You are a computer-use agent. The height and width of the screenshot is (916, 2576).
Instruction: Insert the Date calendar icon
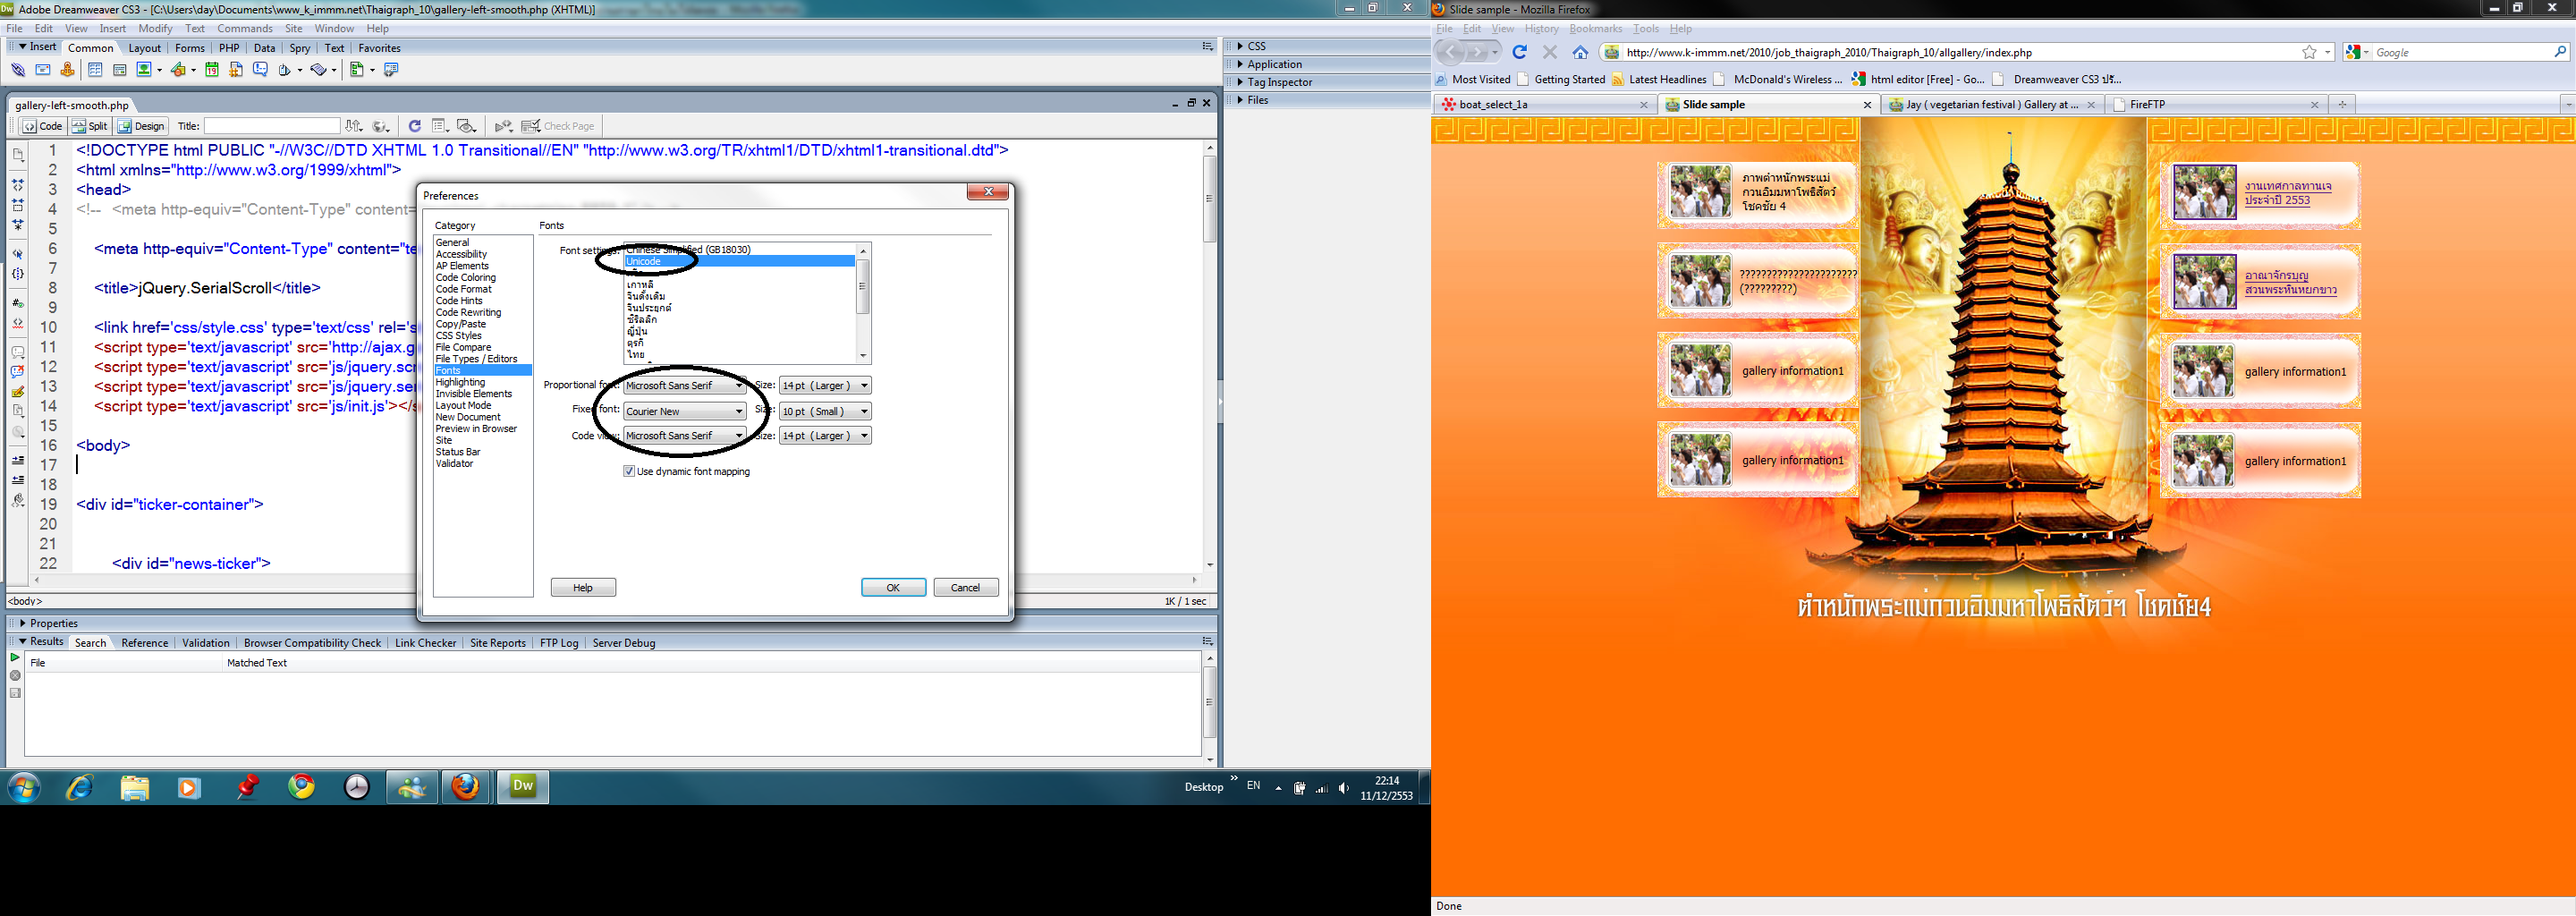point(212,70)
